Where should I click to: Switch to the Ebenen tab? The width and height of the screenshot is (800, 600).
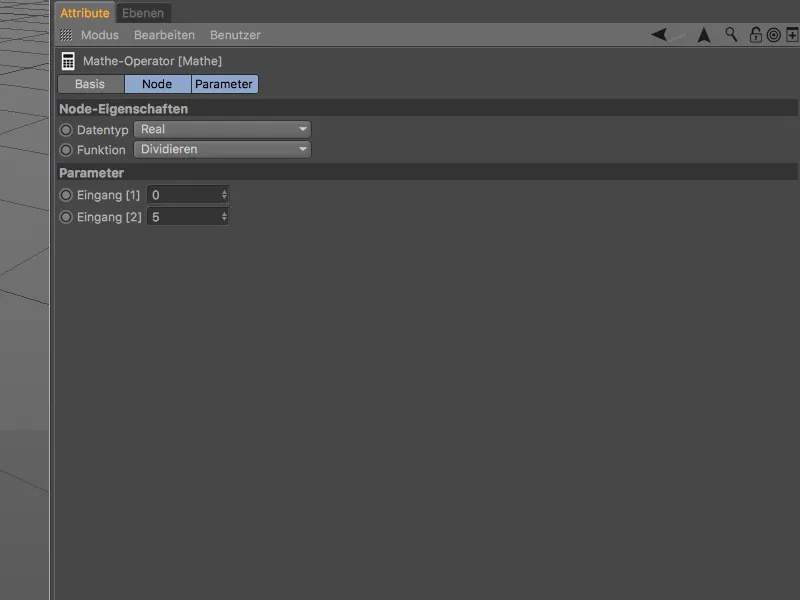coord(143,13)
